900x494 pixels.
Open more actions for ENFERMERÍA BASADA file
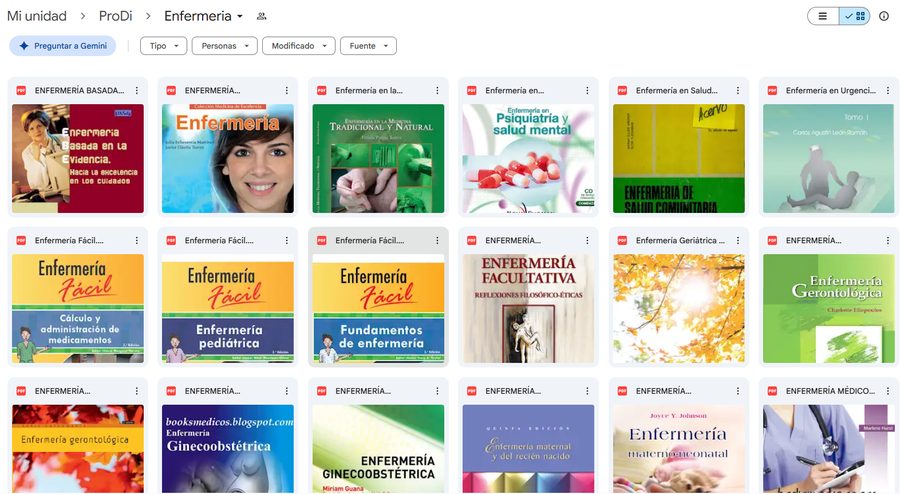[x=137, y=91]
